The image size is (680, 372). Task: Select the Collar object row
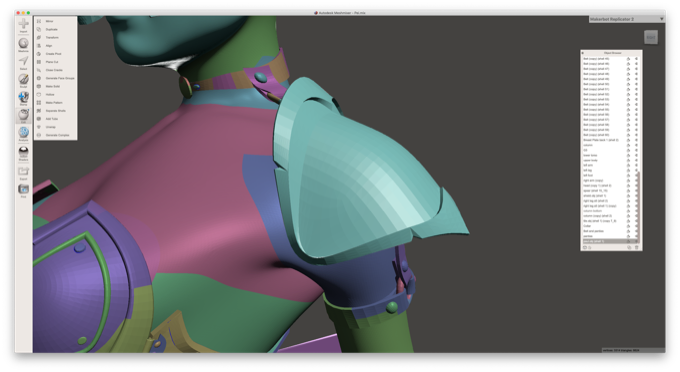pos(610,226)
